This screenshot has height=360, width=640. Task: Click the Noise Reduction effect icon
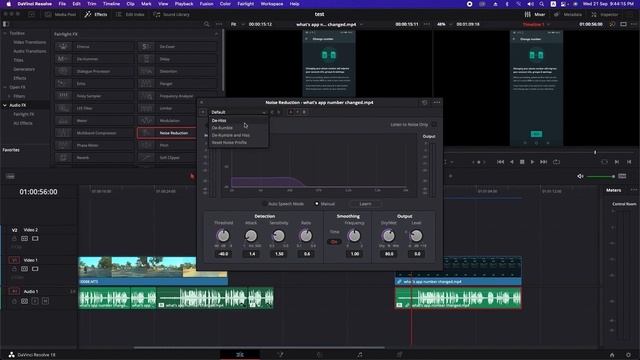tap(146, 133)
